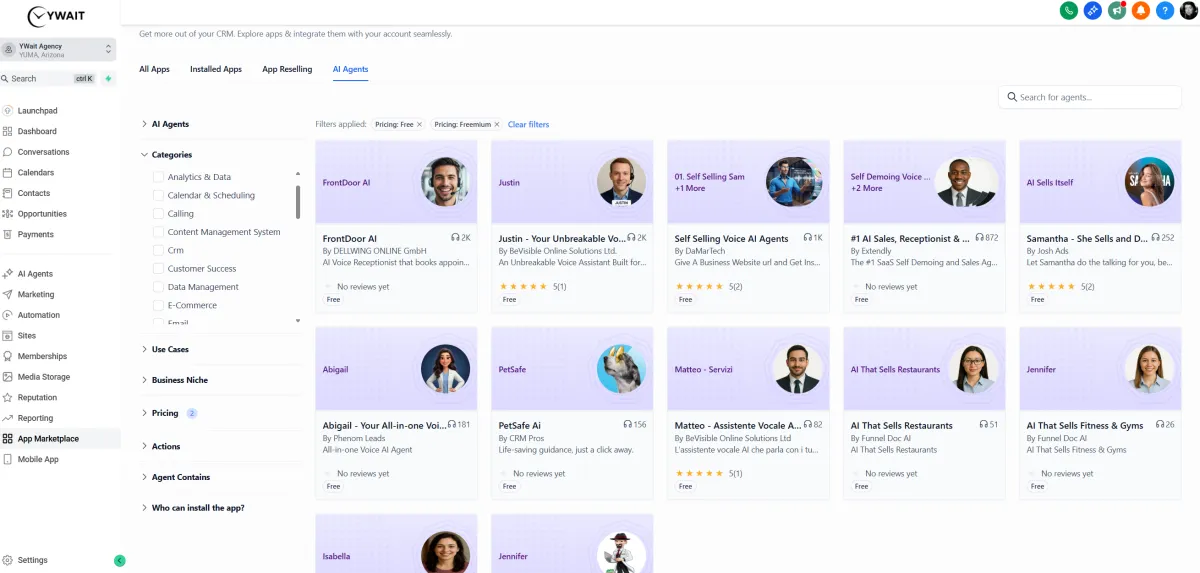Check the E-Commerce category

[158, 305]
